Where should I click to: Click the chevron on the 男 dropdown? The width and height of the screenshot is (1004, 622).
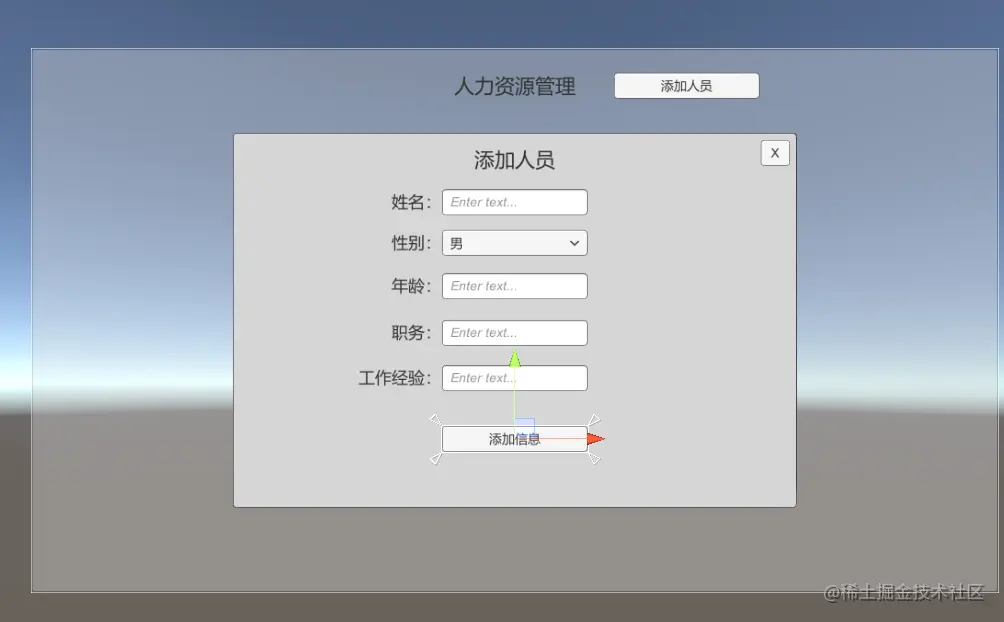(573, 243)
